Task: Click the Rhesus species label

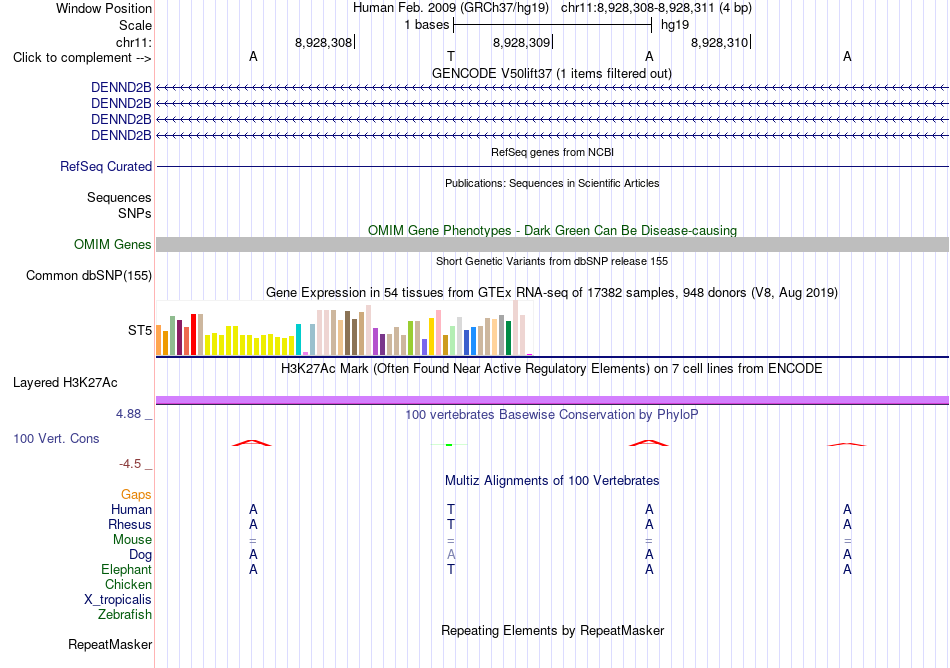Action: [x=130, y=524]
